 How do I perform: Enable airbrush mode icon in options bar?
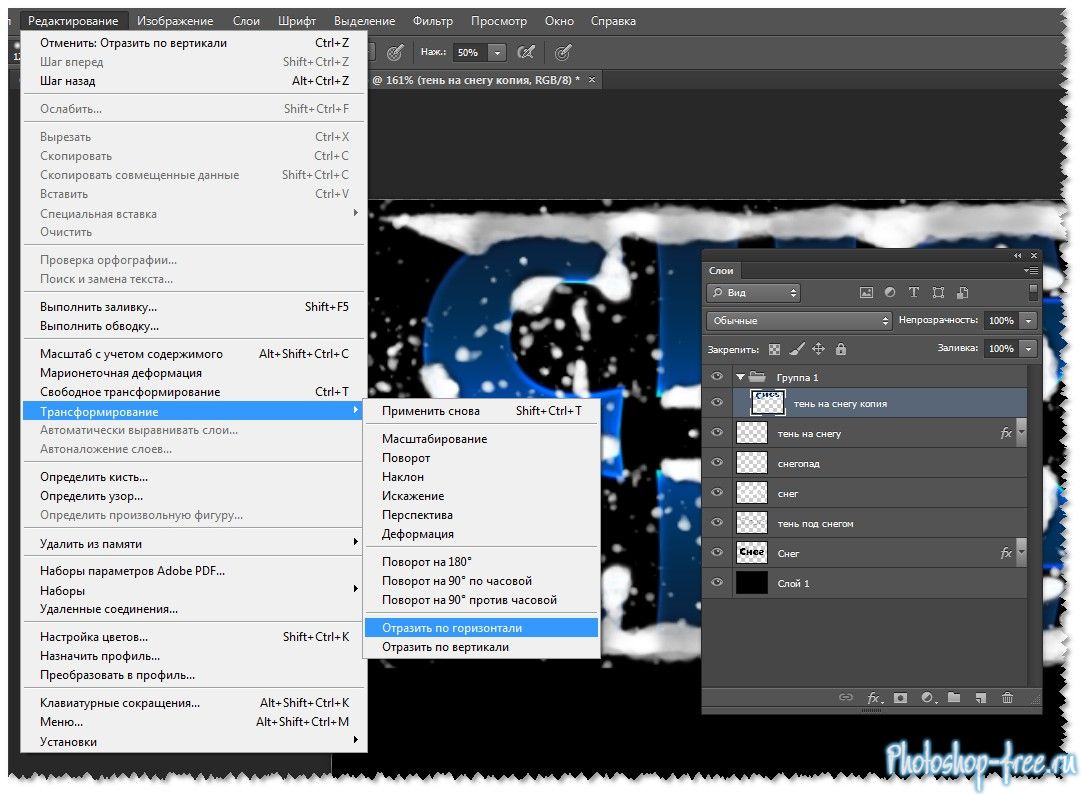(x=526, y=52)
